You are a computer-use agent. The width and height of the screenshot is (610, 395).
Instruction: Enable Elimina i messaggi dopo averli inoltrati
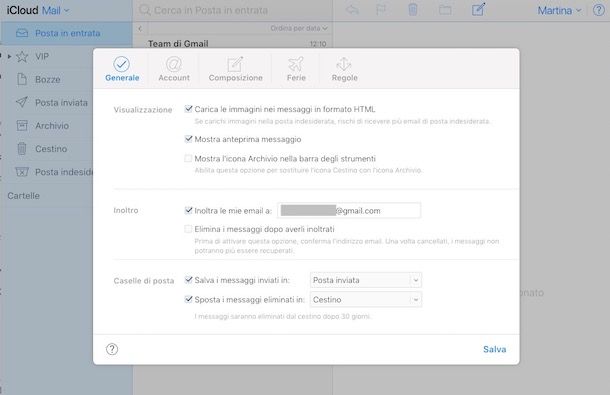point(188,229)
